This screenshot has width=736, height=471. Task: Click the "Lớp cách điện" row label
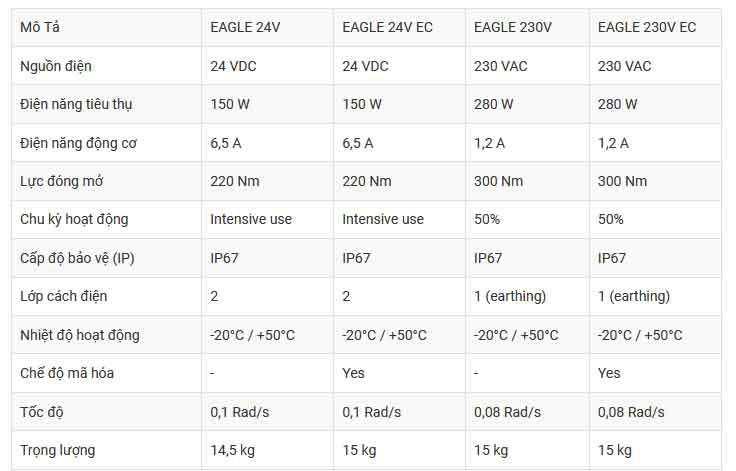tap(64, 296)
